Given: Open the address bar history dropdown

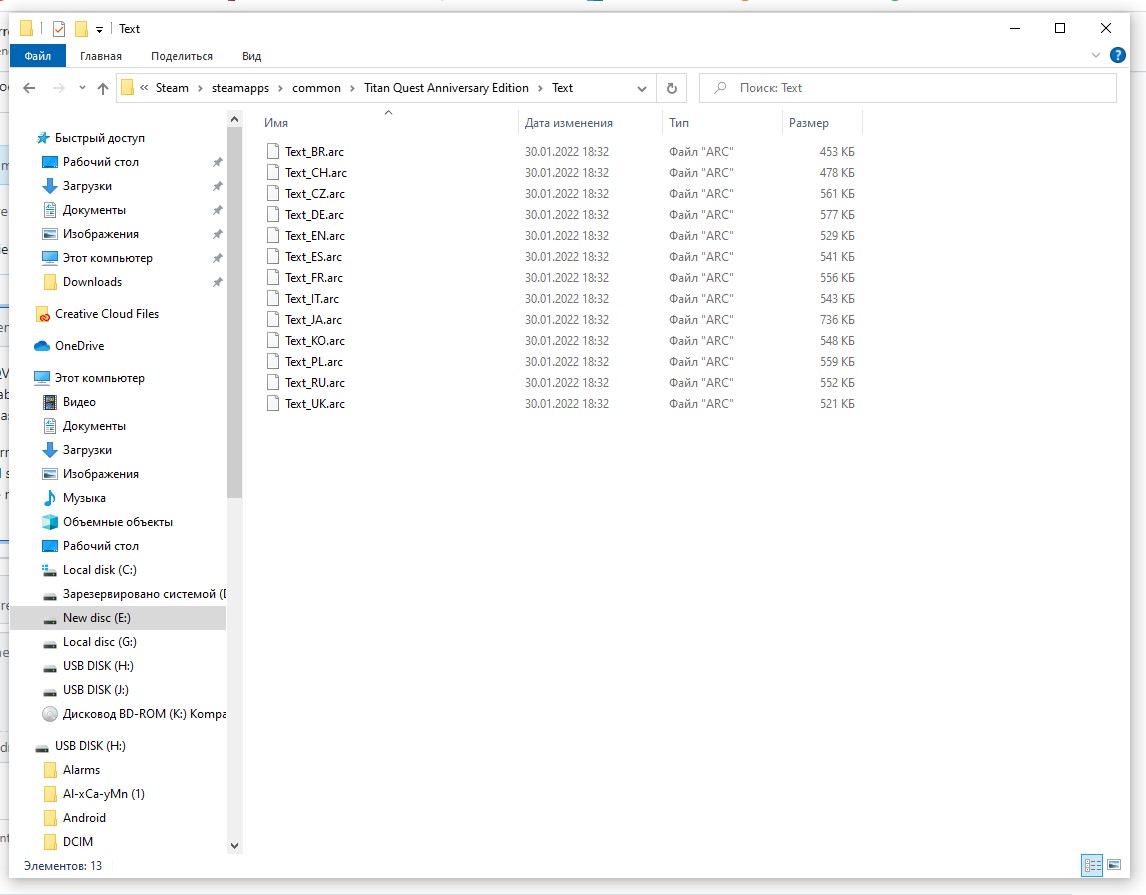Looking at the screenshot, I should pyautogui.click(x=641, y=88).
